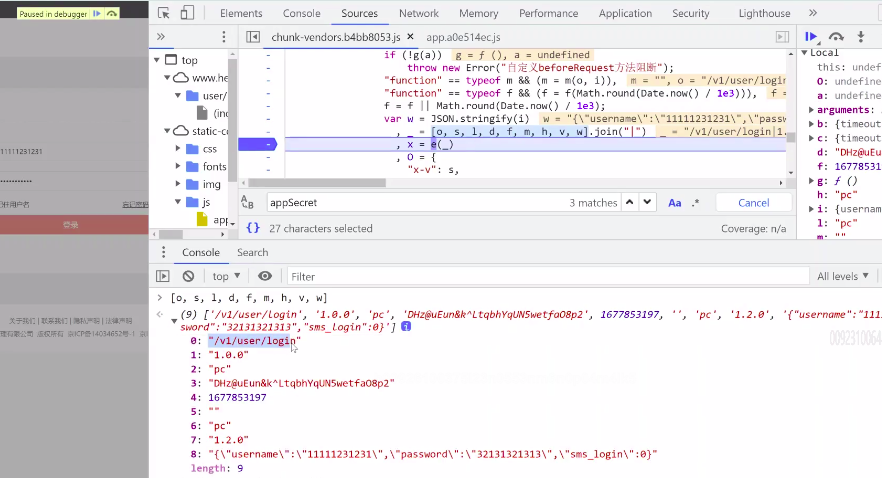
Task: Expand the g: ƒ () scope entry
Action: [x=811, y=181]
